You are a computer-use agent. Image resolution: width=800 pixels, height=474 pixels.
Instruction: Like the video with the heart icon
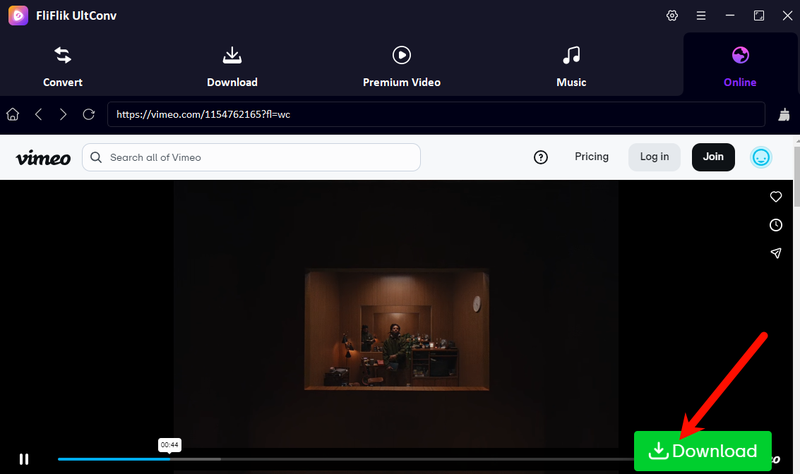coord(776,196)
